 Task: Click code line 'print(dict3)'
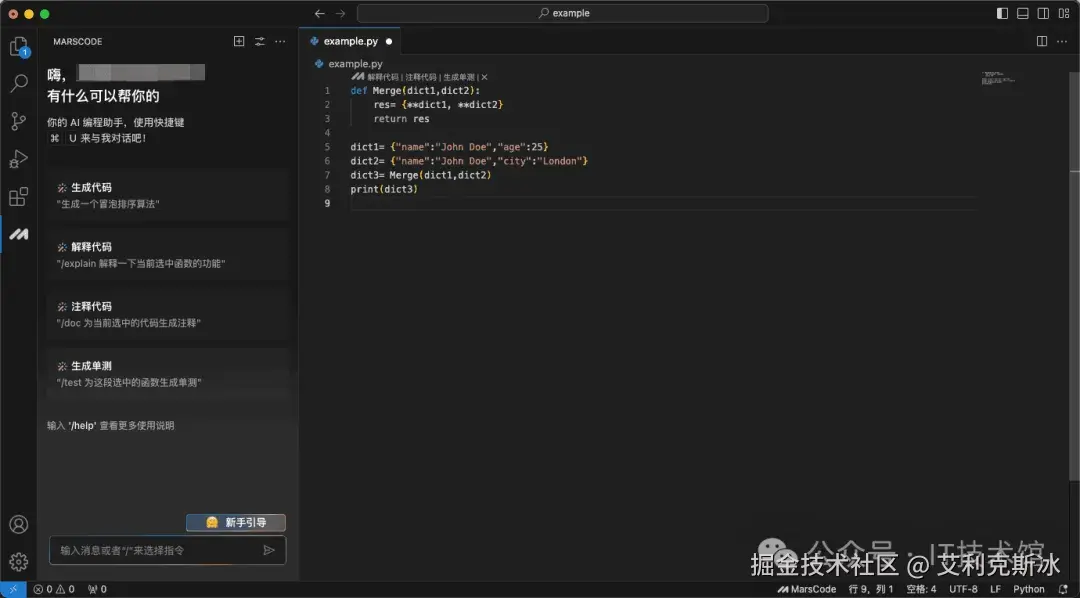pyautogui.click(x=384, y=189)
